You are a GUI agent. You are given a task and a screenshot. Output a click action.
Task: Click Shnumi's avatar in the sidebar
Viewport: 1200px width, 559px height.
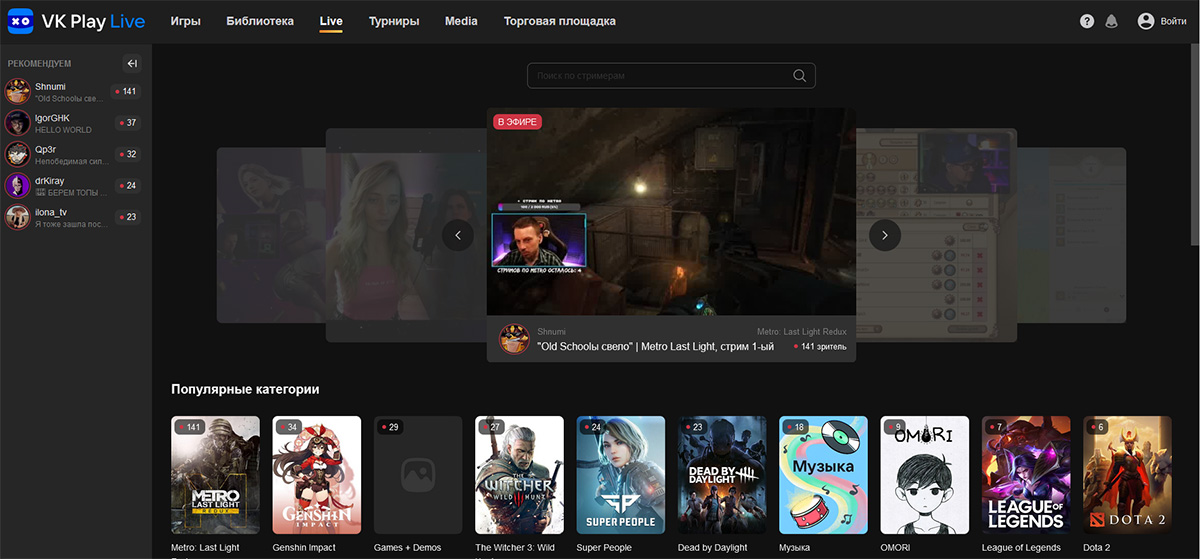[x=17, y=92]
